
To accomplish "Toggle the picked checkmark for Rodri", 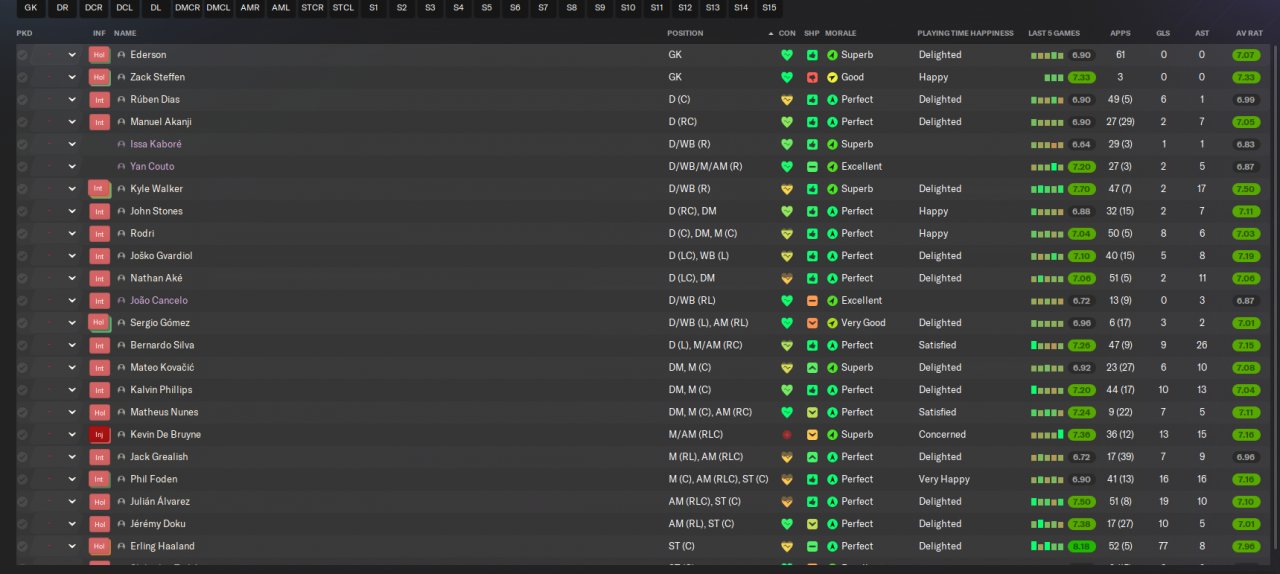I will click(x=22, y=234).
